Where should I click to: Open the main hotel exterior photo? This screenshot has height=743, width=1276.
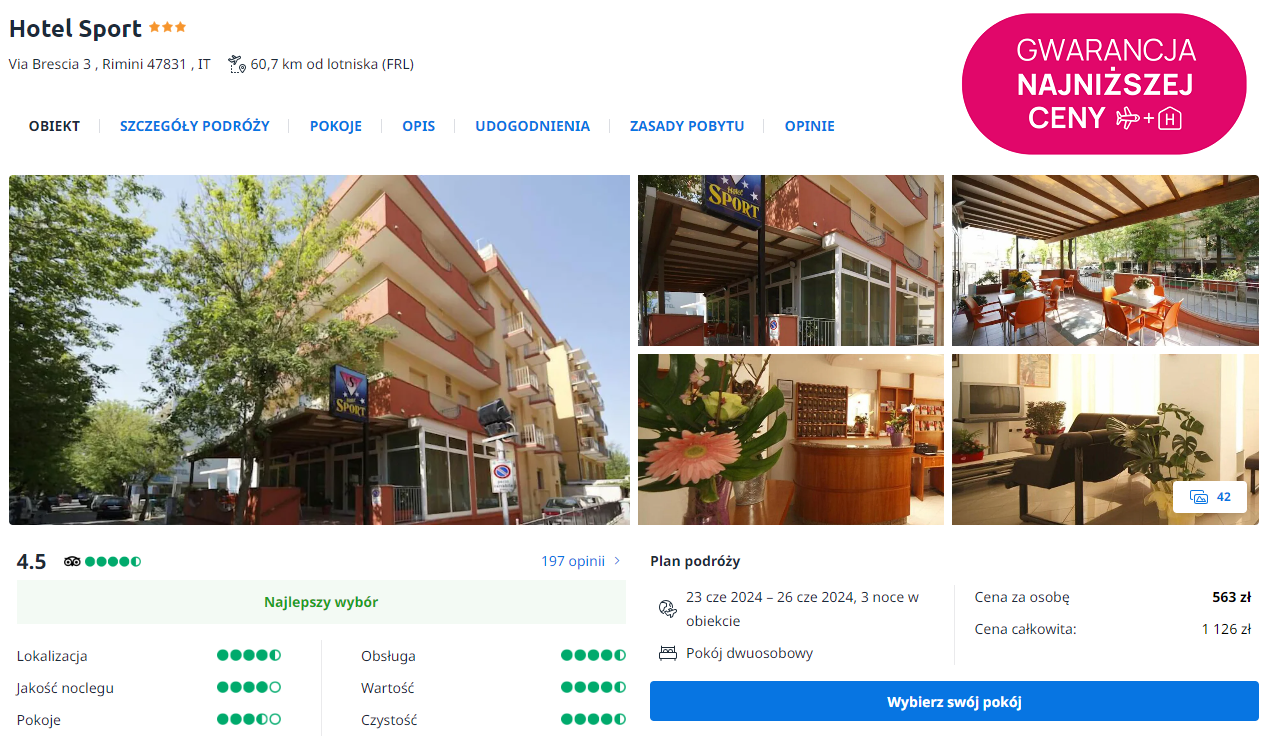tap(319, 350)
